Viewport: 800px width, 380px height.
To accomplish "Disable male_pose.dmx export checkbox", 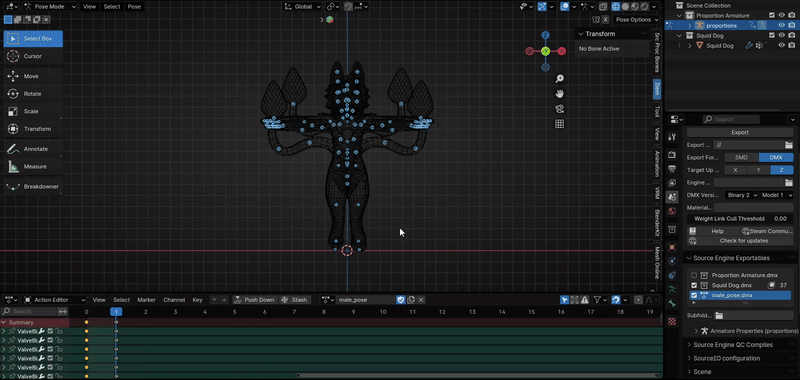I will [694, 295].
